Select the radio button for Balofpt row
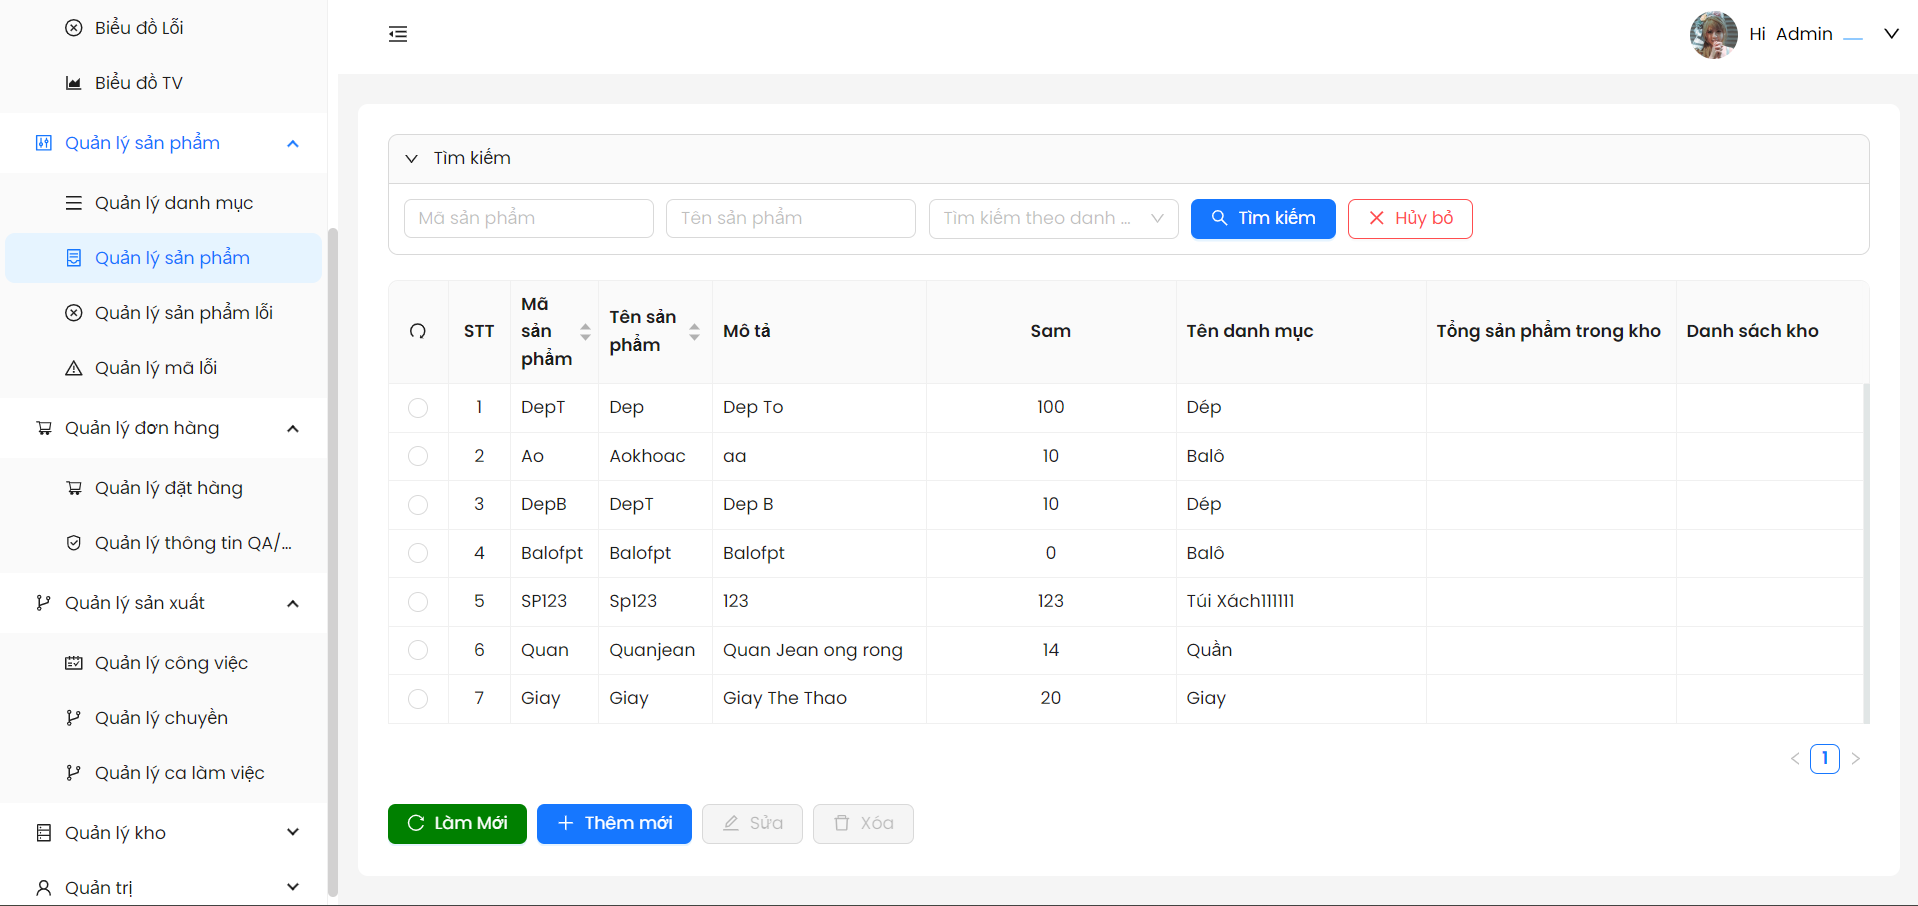 pyautogui.click(x=418, y=553)
